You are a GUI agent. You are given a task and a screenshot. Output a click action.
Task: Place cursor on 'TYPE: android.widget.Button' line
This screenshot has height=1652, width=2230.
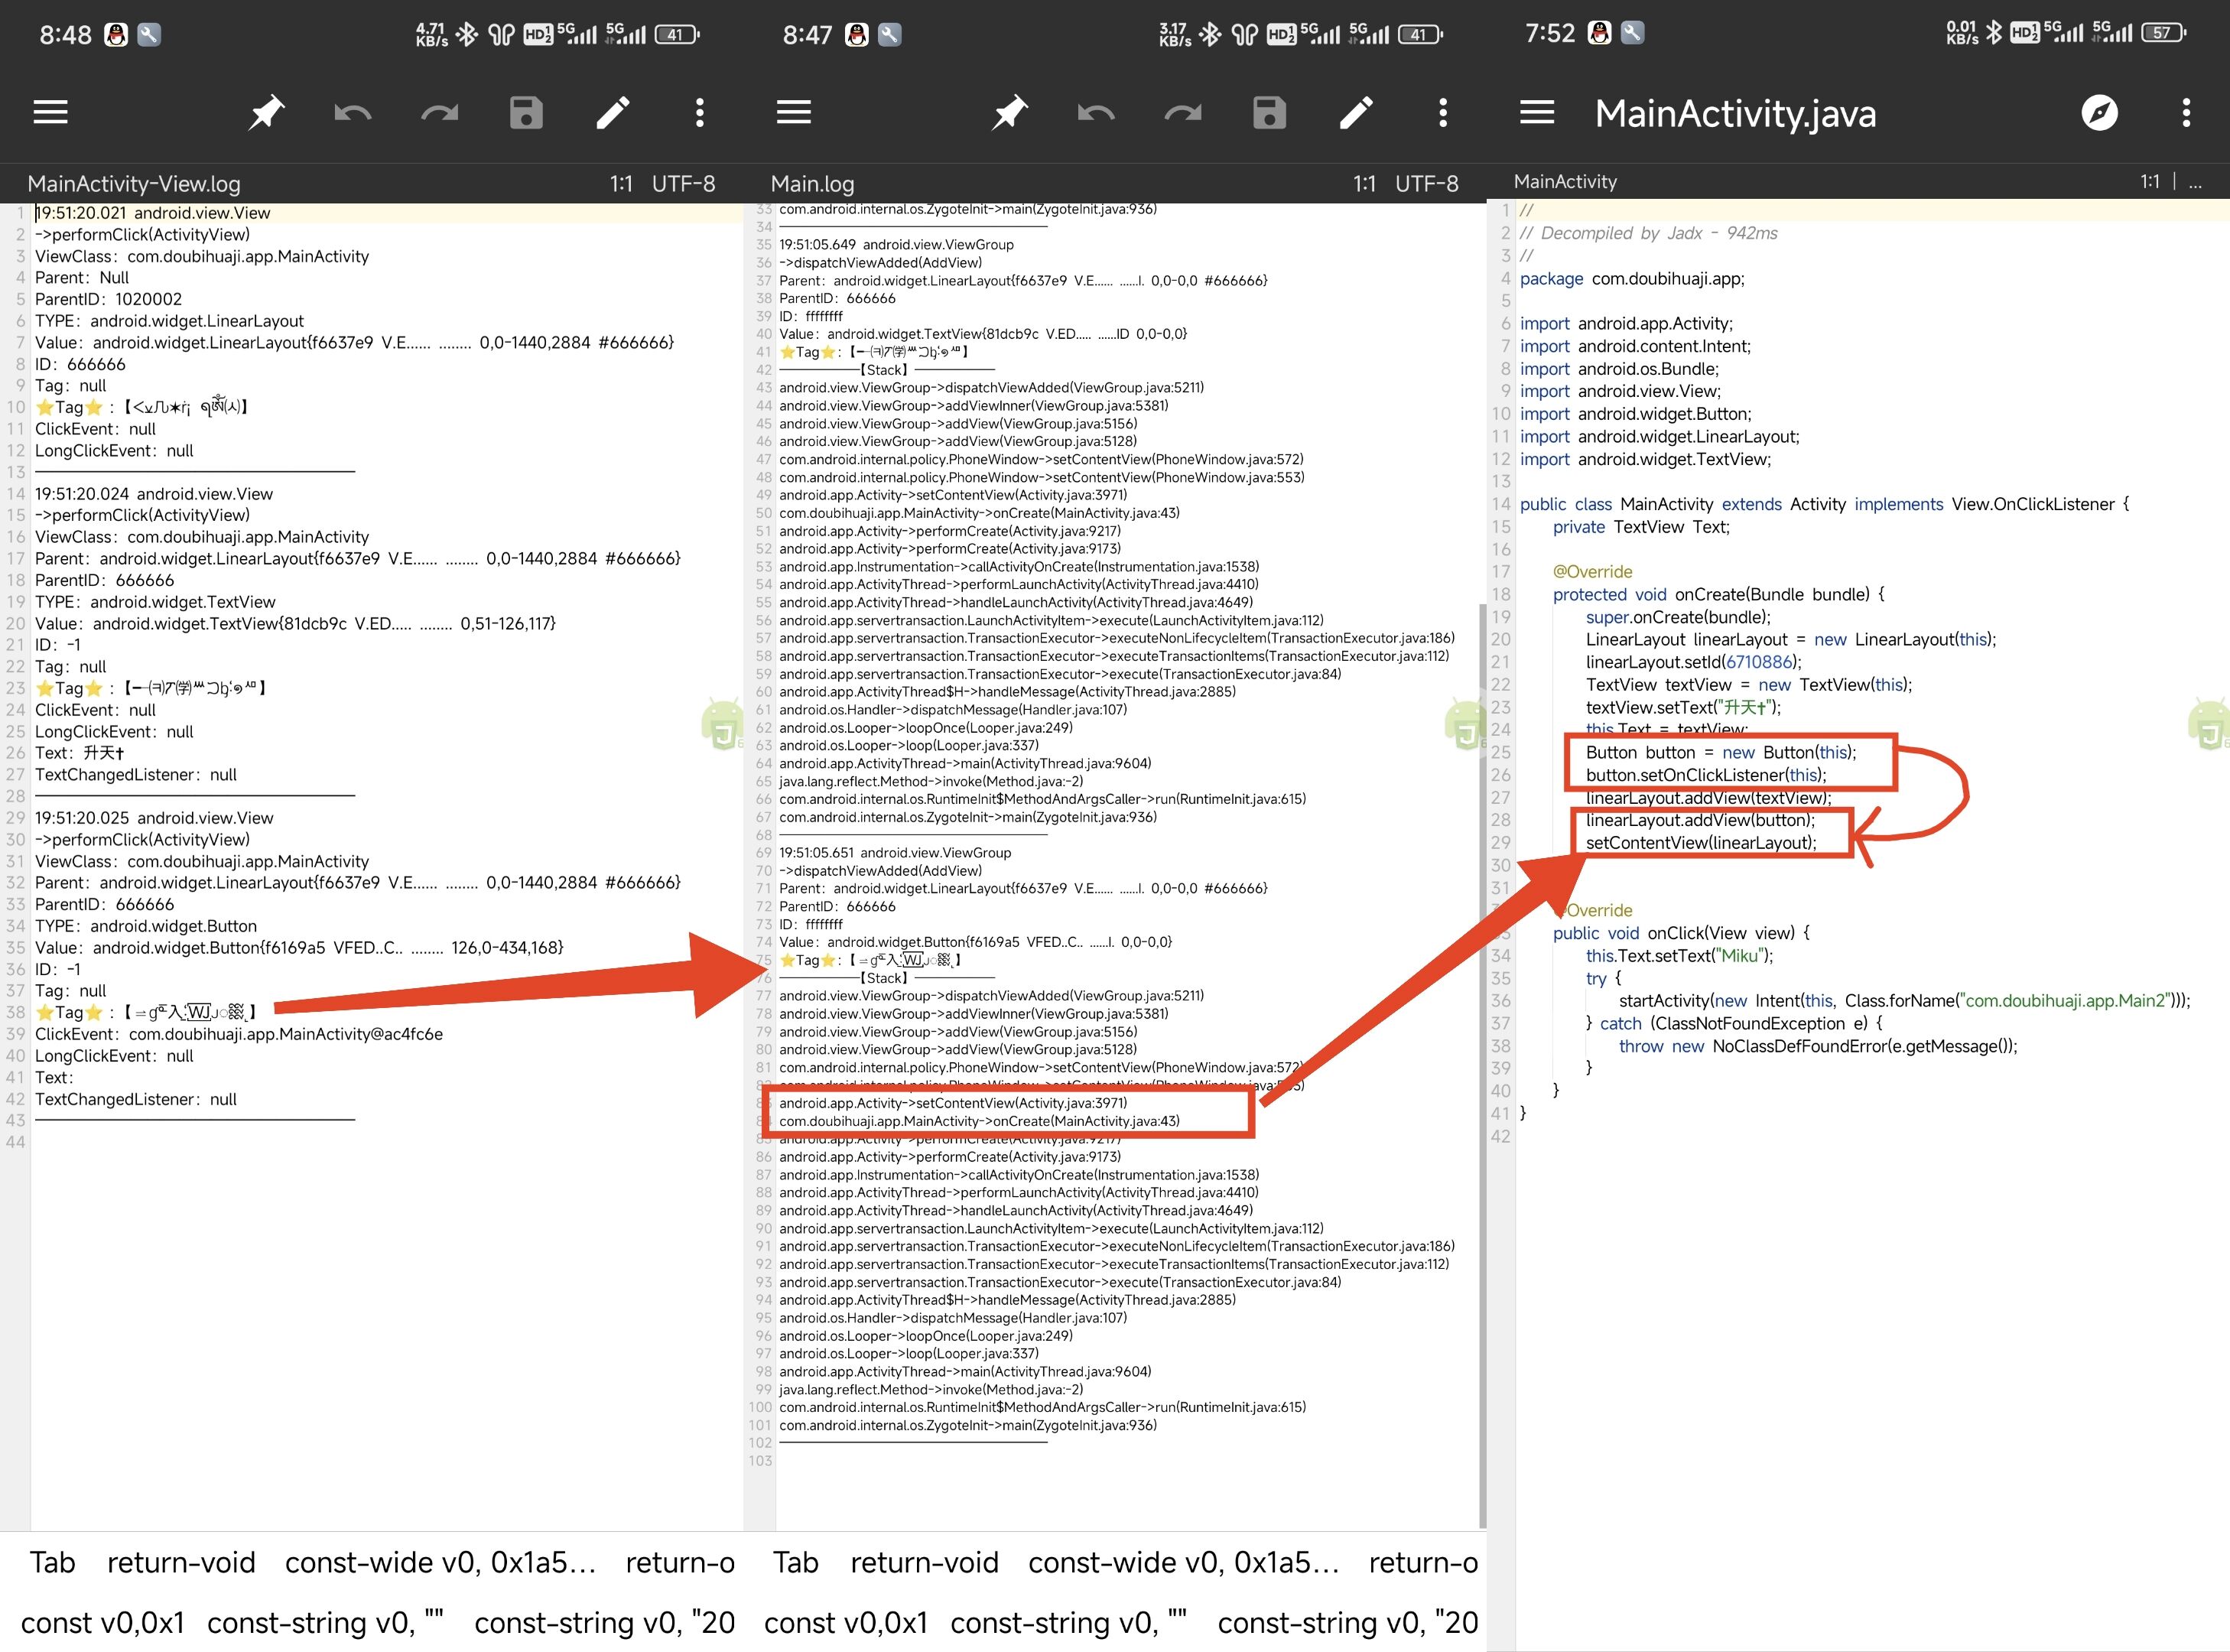[x=146, y=926]
